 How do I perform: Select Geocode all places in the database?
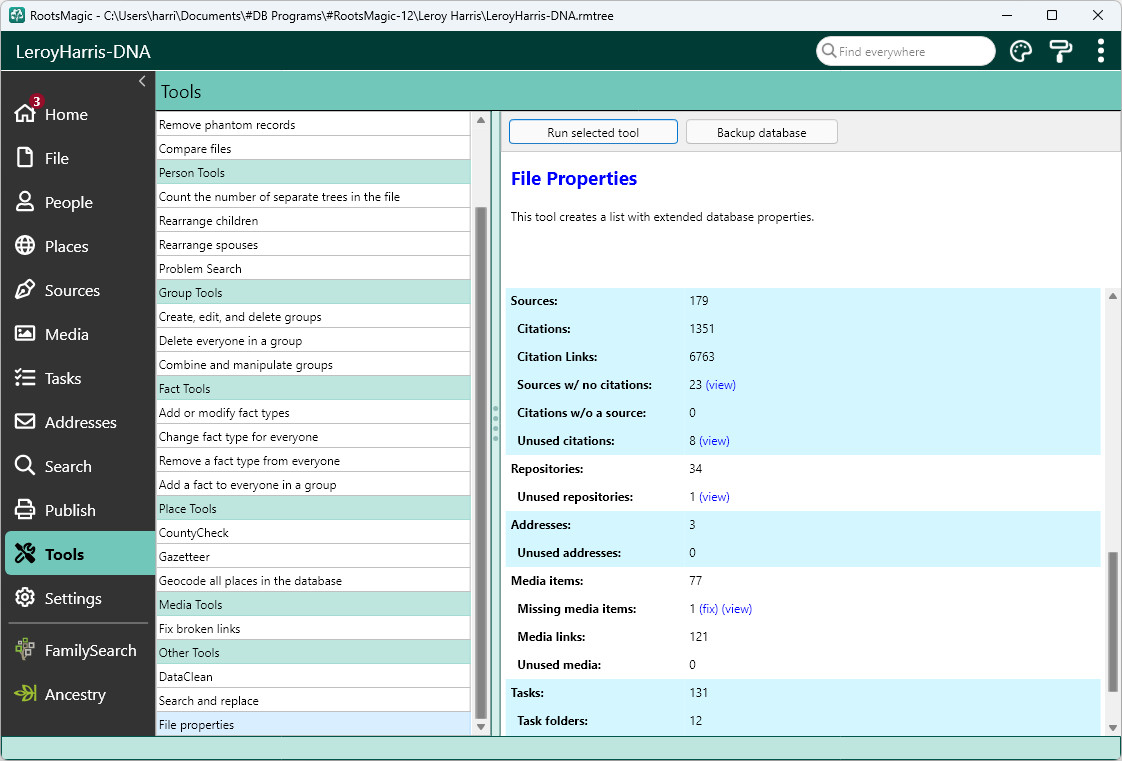point(313,581)
